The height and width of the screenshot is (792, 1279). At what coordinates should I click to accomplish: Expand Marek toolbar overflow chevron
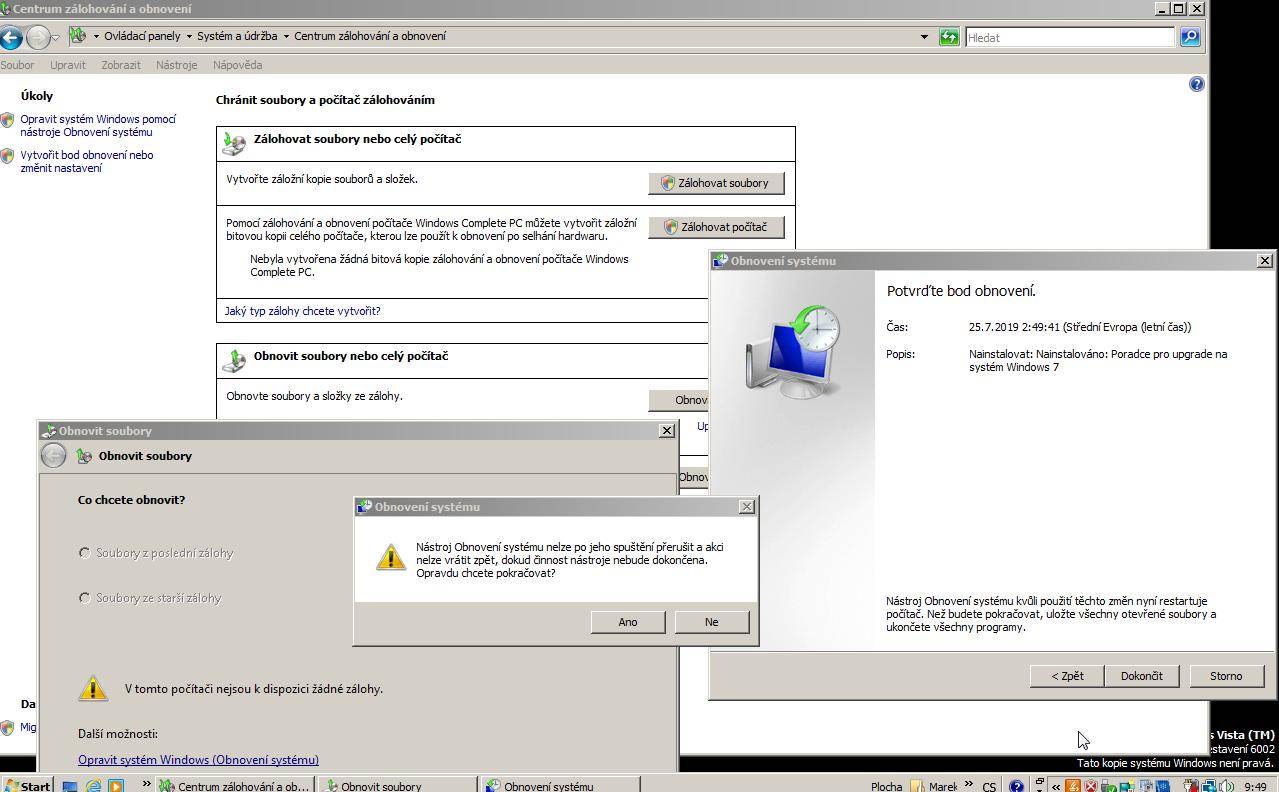[970, 786]
